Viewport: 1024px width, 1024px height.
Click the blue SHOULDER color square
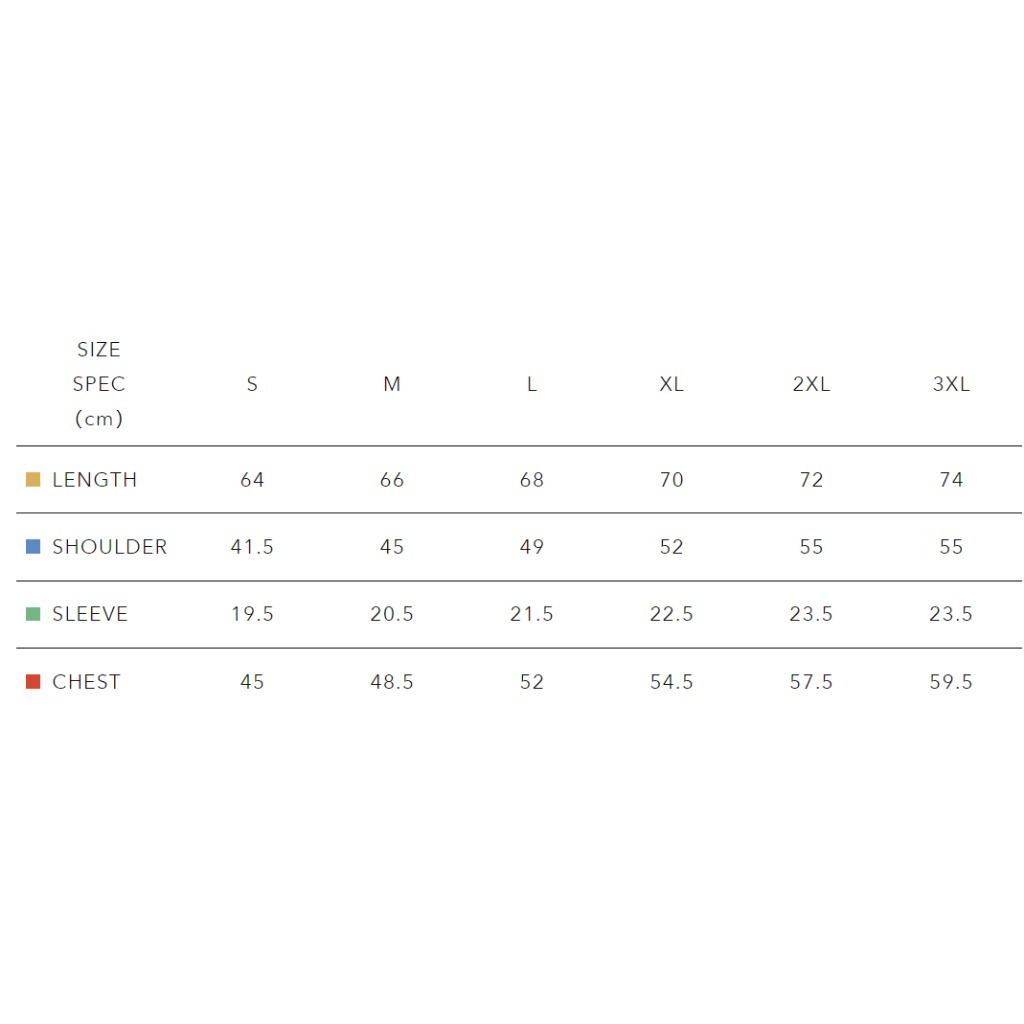[x=33, y=547]
